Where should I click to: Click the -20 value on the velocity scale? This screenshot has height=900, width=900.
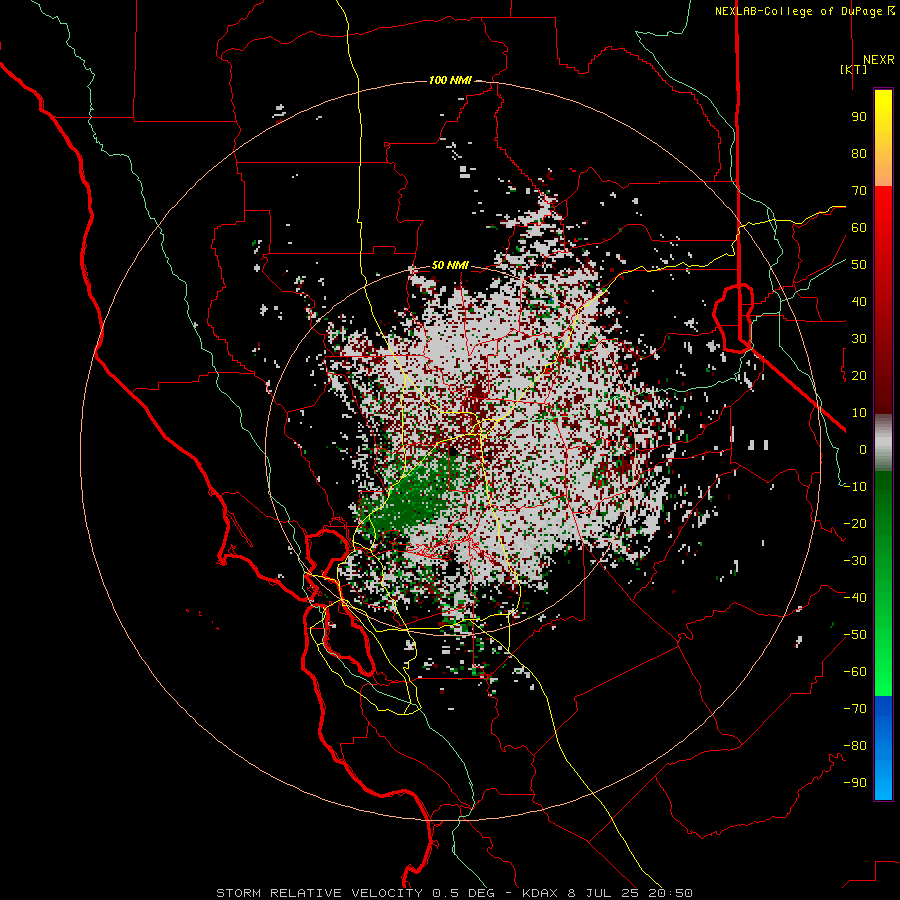point(855,523)
